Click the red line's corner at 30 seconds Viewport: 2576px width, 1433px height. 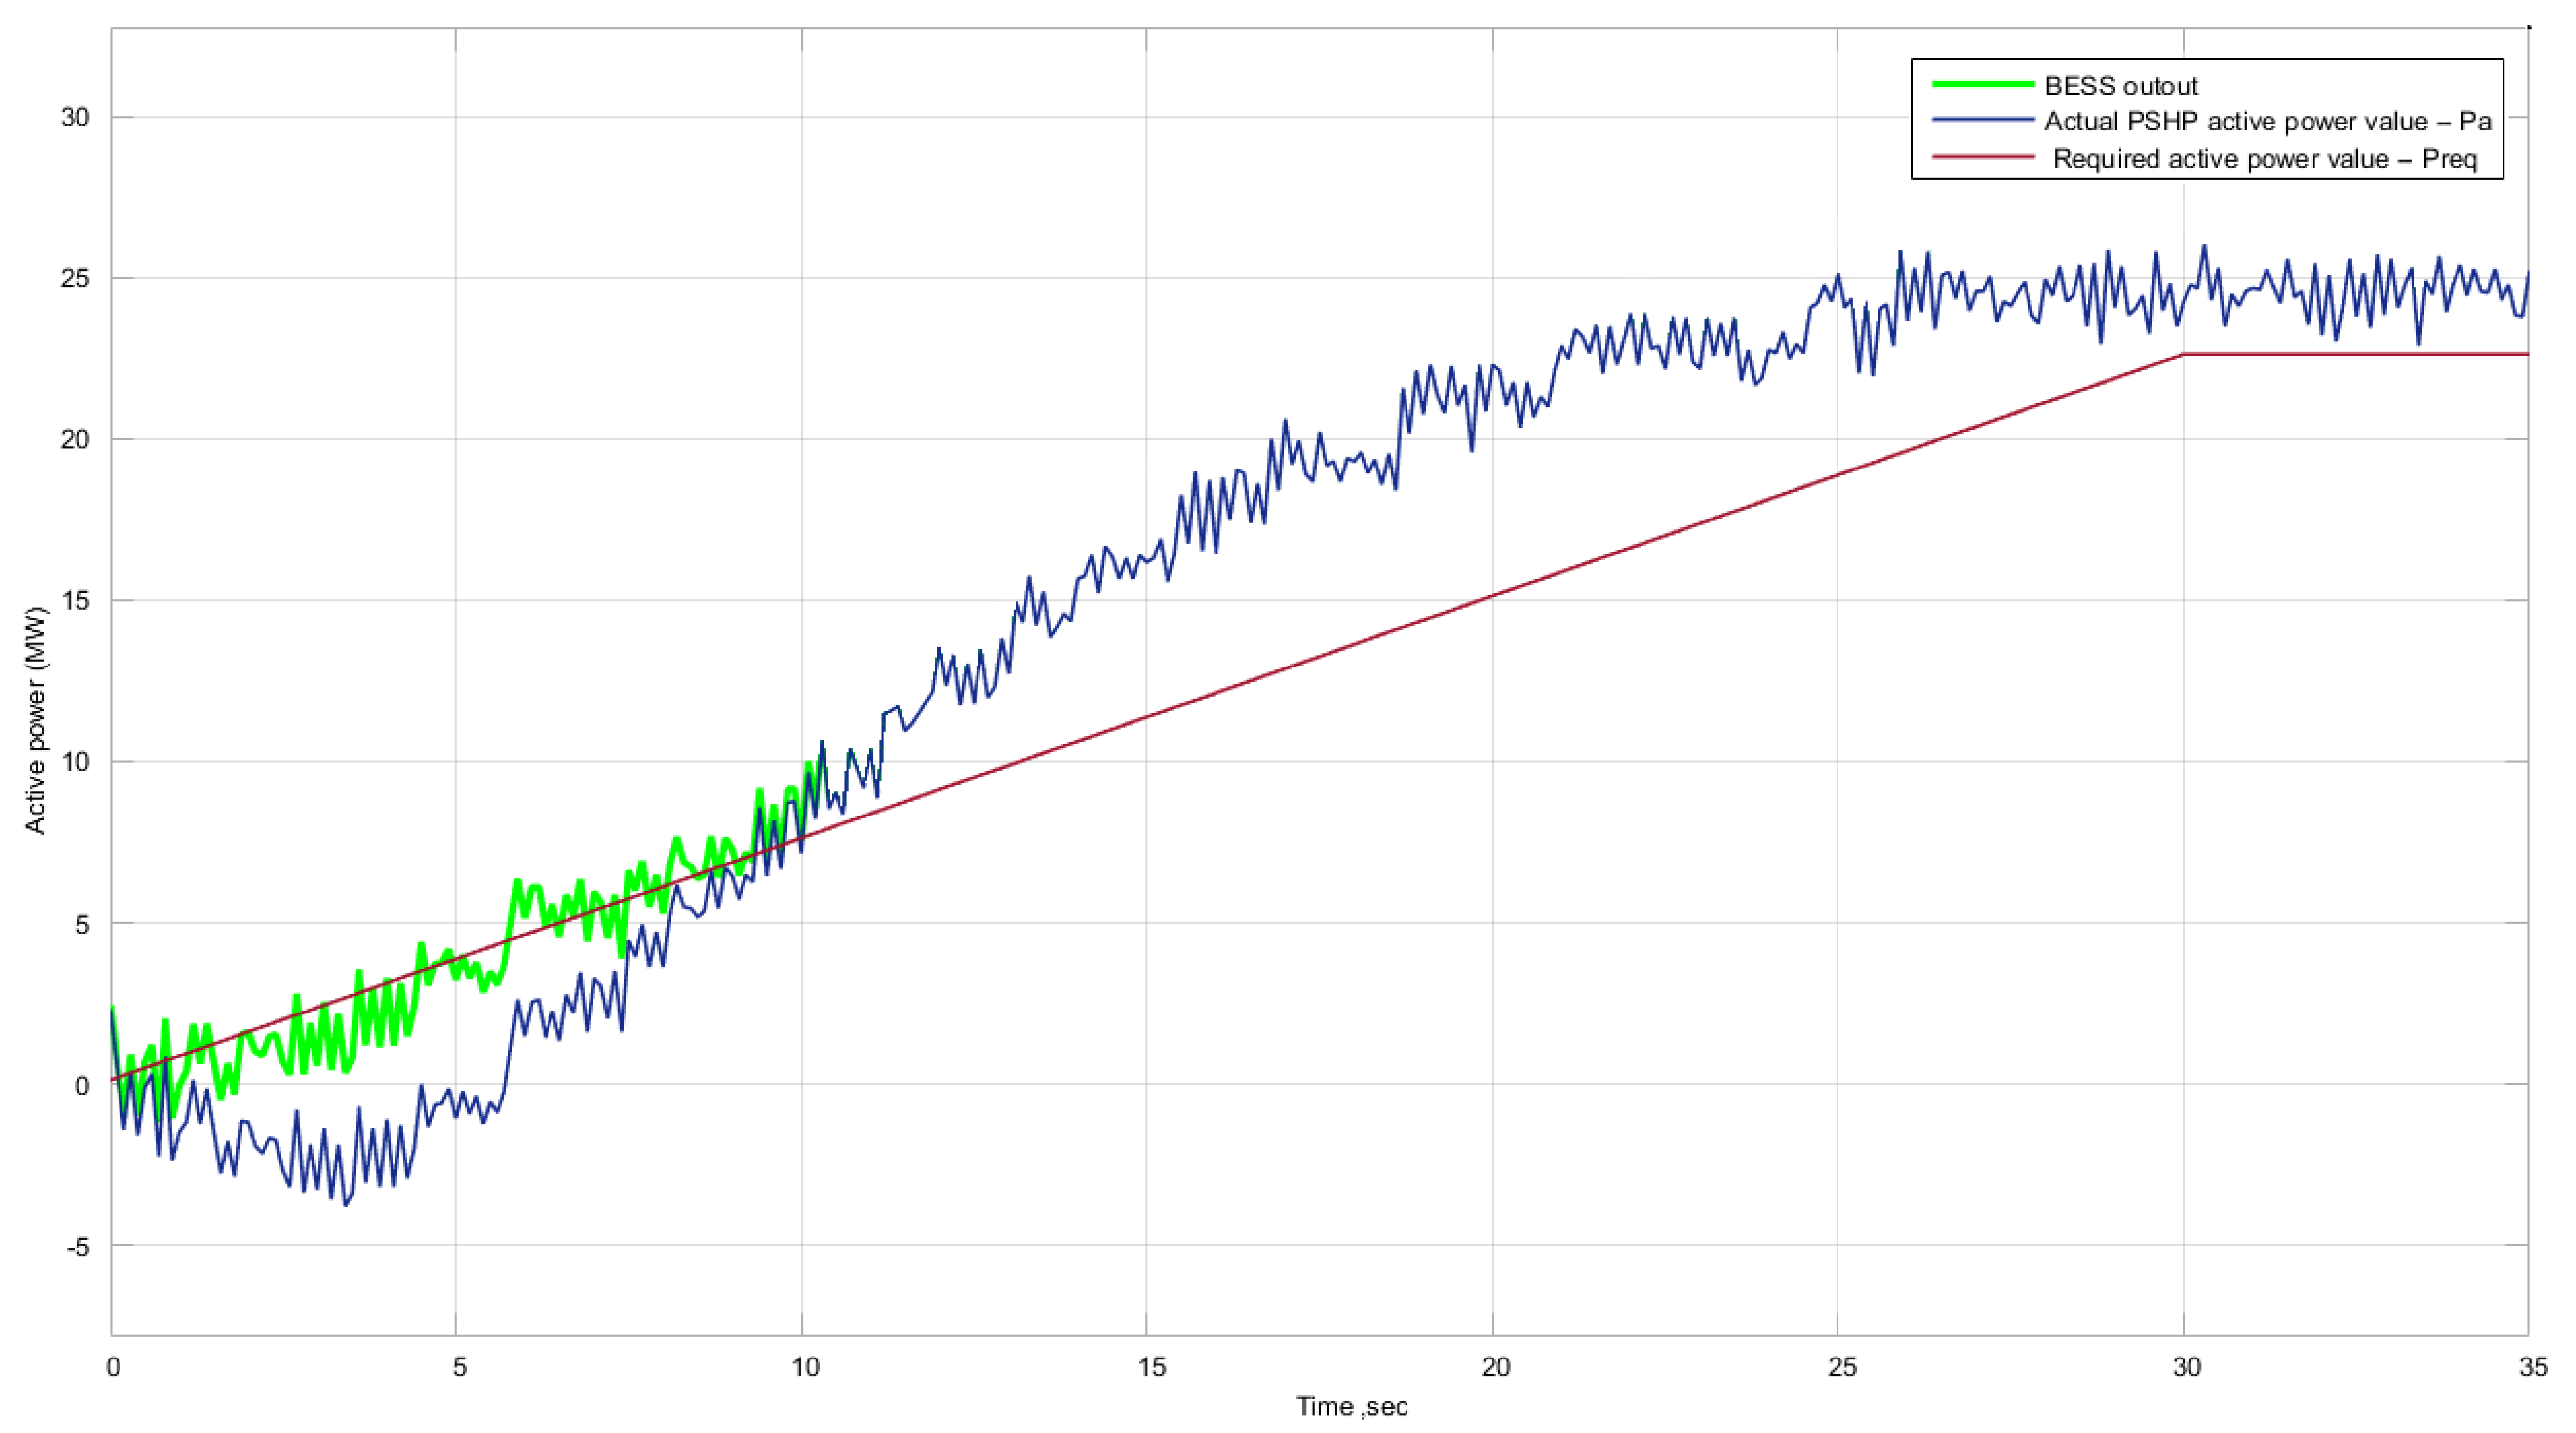pos(2183,354)
